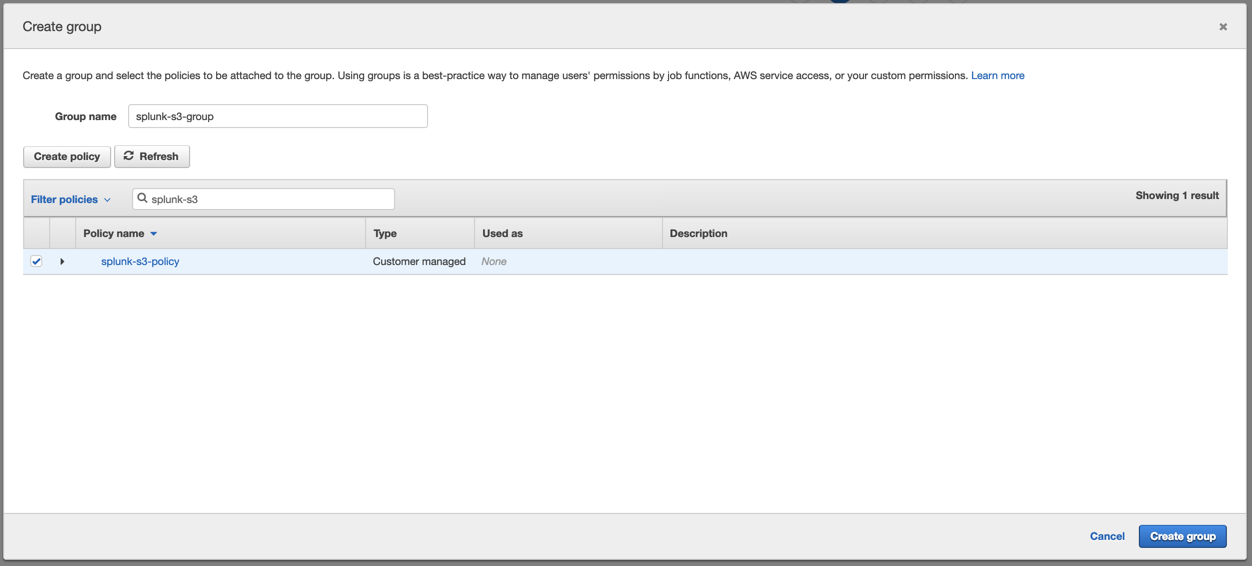
Task: Sort by Policy name column
Action: click(120, 233)
